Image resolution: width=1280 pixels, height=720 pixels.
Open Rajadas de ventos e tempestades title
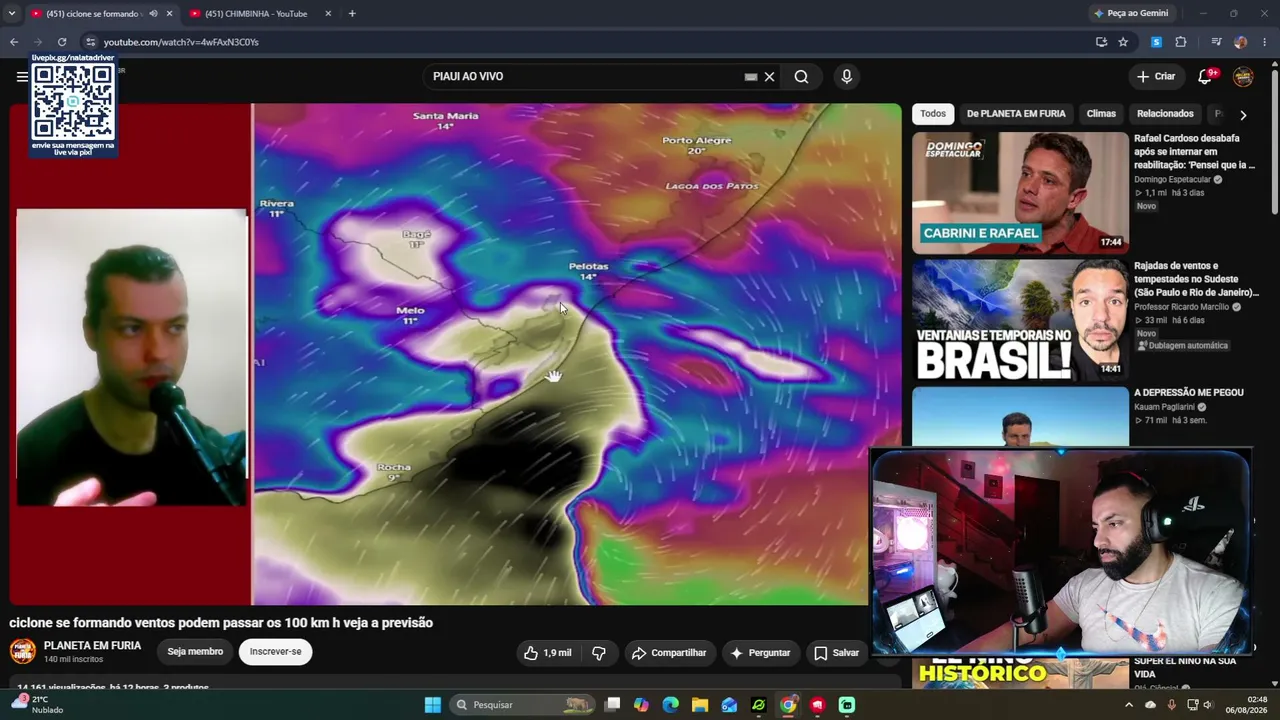[1196, 279]
